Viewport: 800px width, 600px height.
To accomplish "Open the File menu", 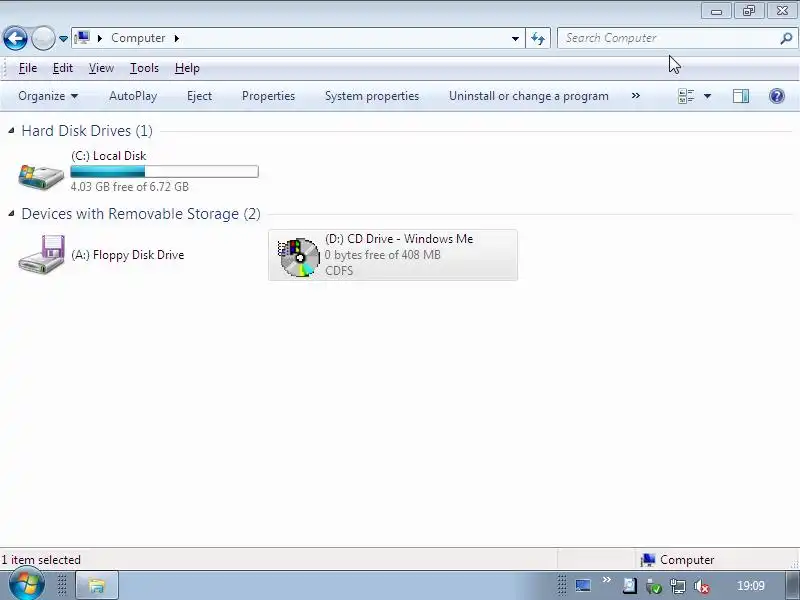I will click(x=28, y=68).
